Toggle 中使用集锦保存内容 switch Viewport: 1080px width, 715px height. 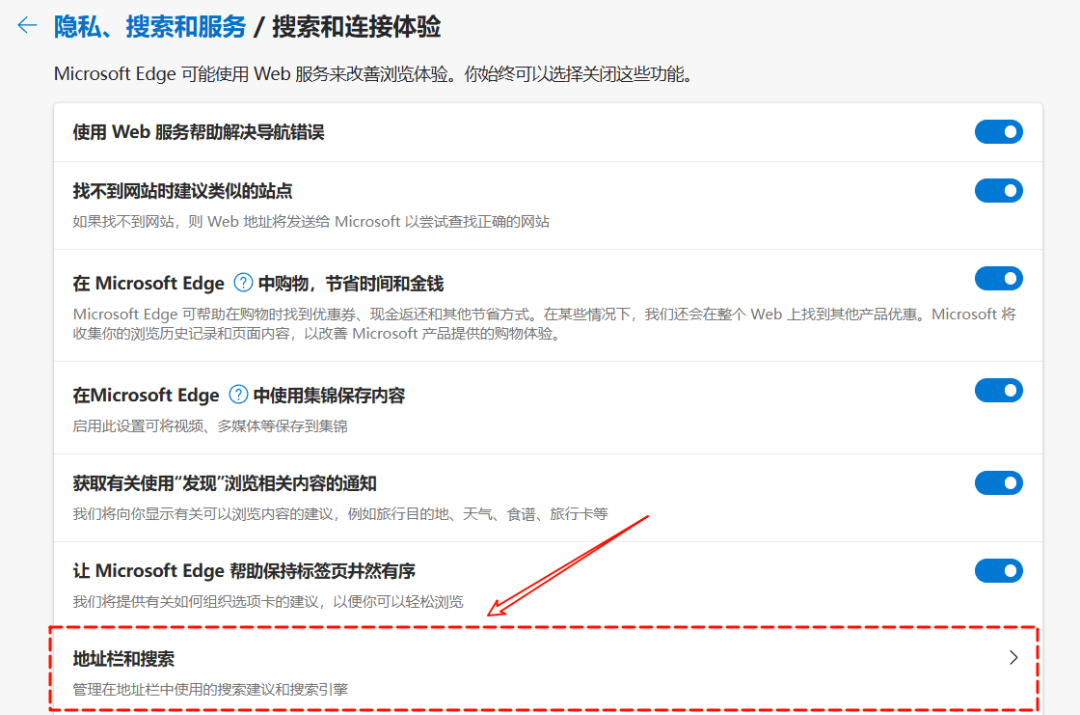click(998, 391)
